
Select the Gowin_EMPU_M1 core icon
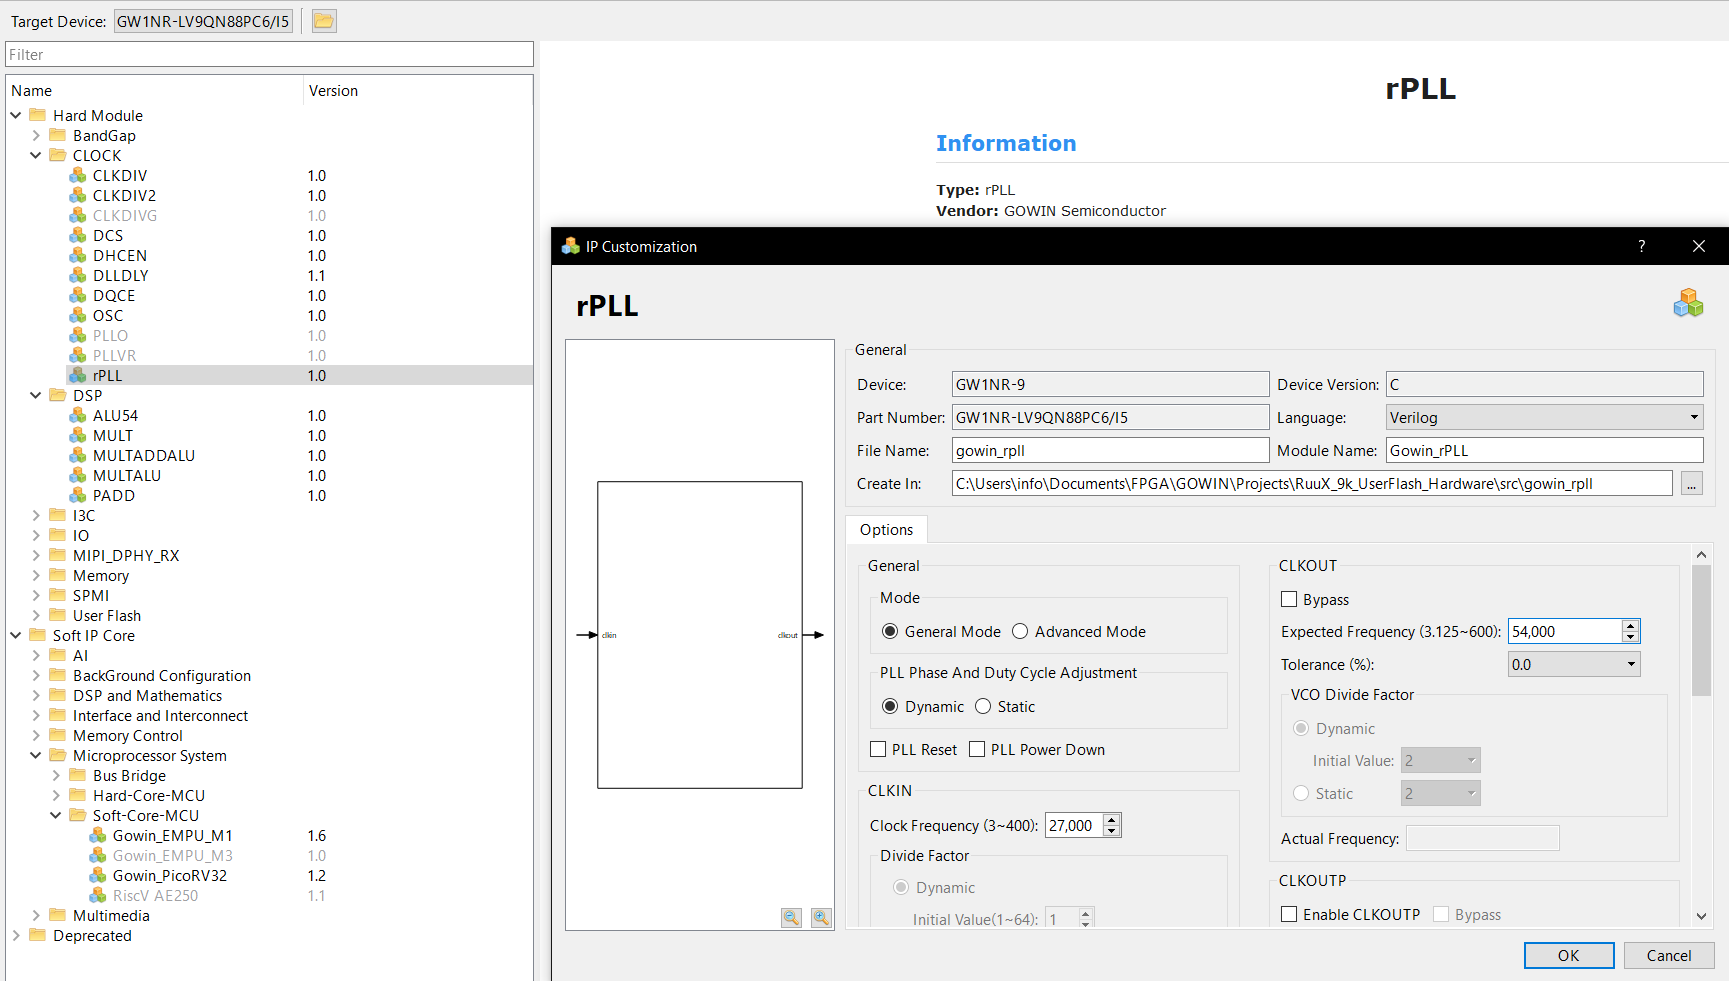[98, 835]
